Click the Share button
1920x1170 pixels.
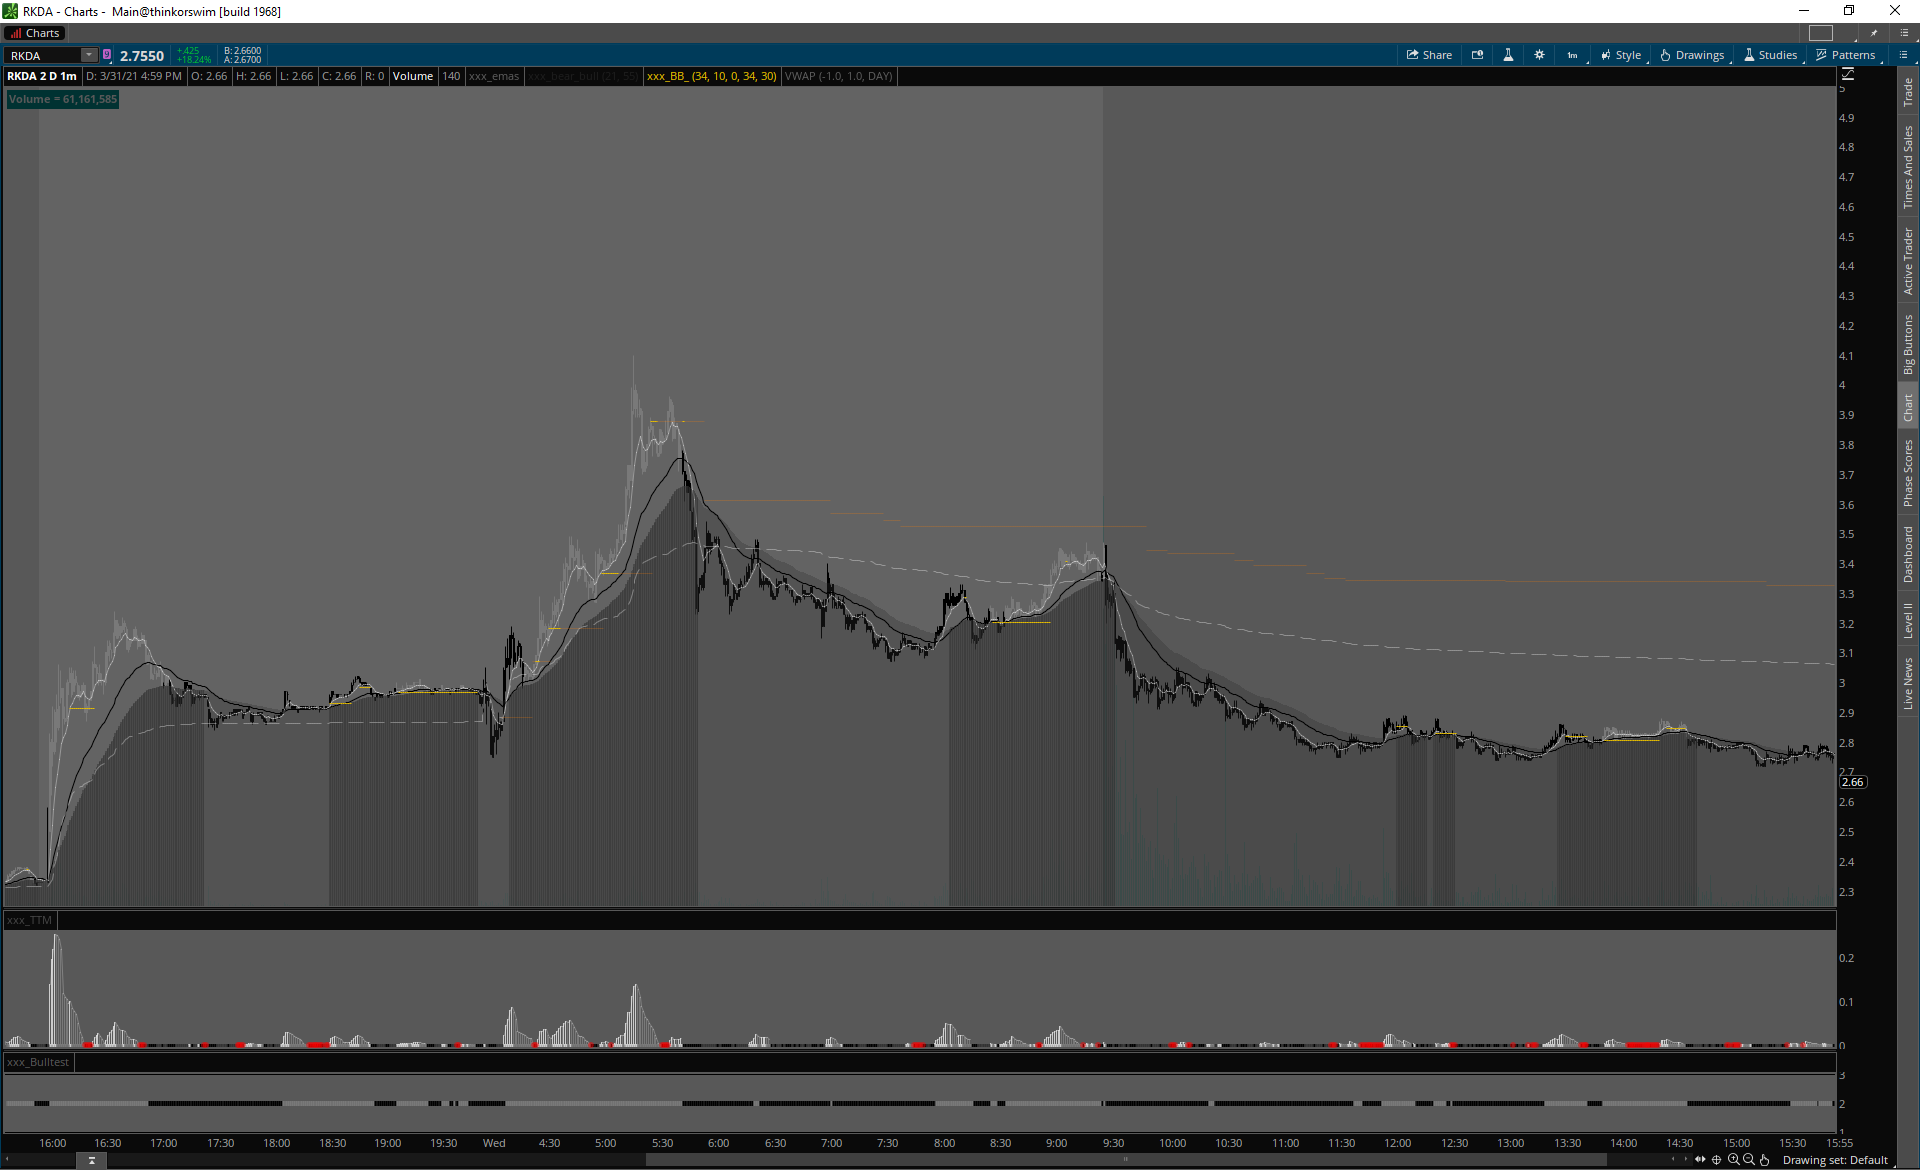coord(1429,55)
